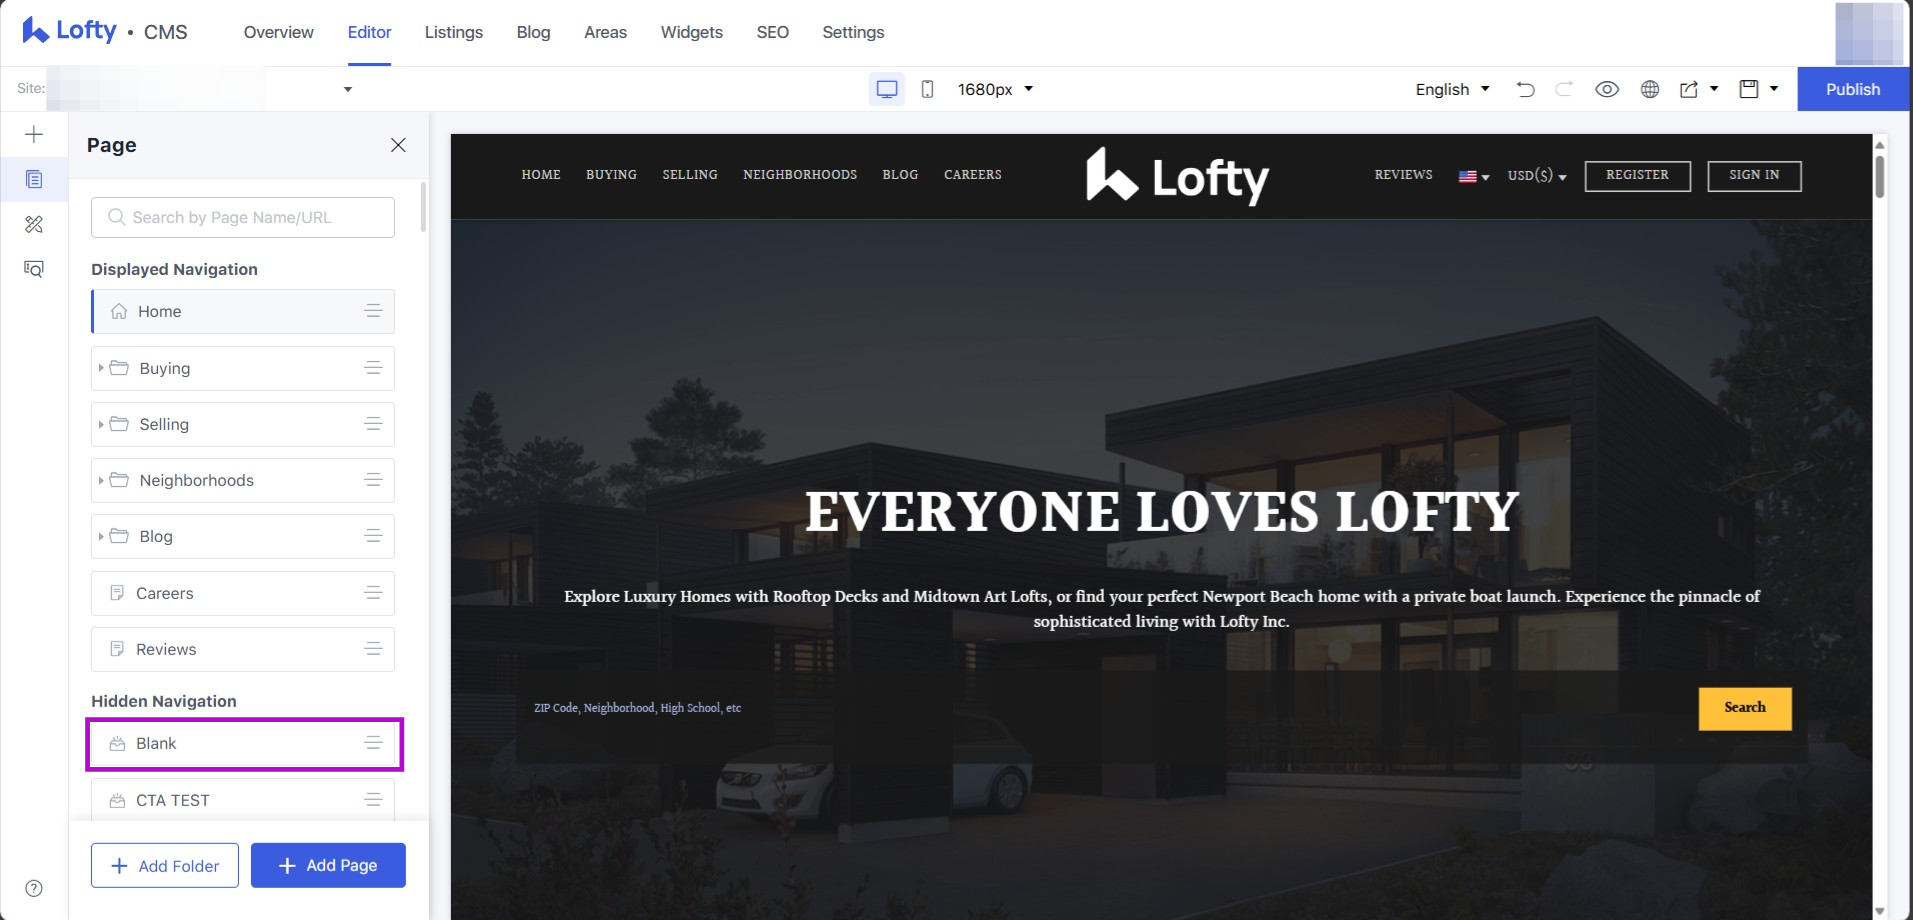Image resolution: width=1913 pixels, height=920 pixels.
Task: Open help via the question mark icon
Action: coord(34,887)
